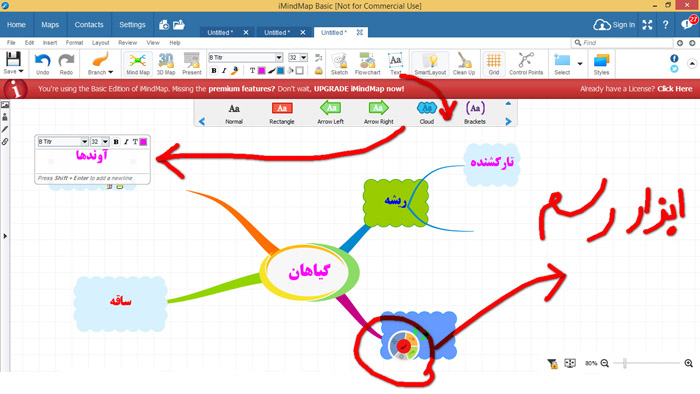Click the open folder icon

(x=179, y=25)
